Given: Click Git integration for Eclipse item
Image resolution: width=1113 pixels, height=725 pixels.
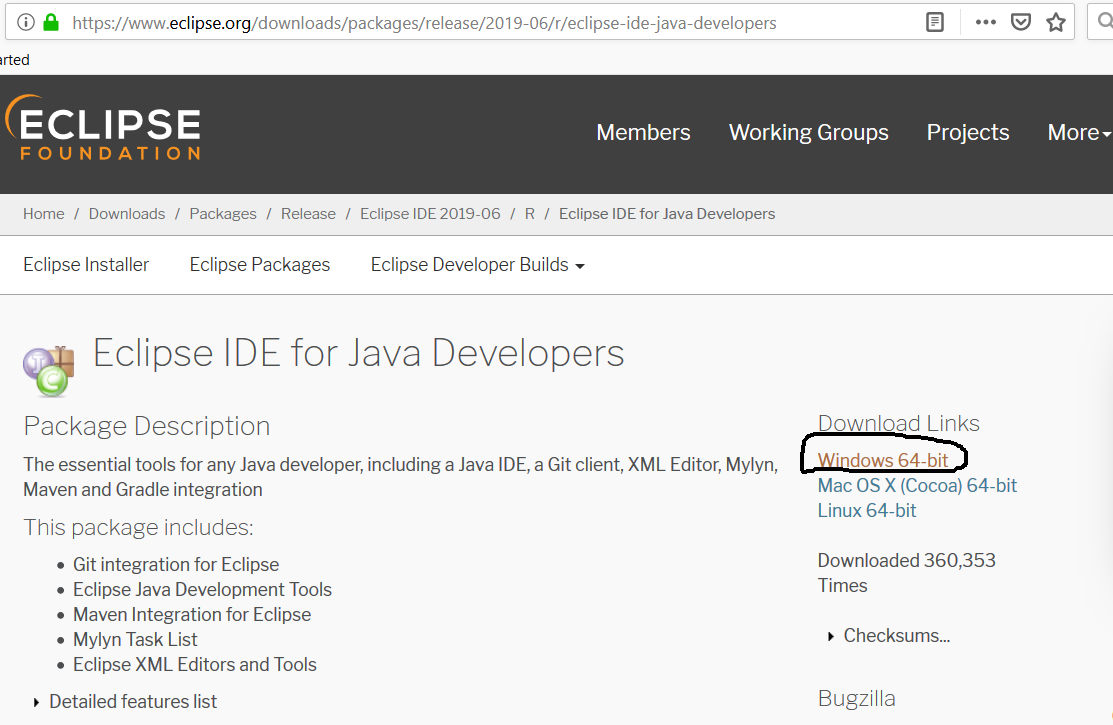Looking at the screenshot, I should (x=176, y=565).
